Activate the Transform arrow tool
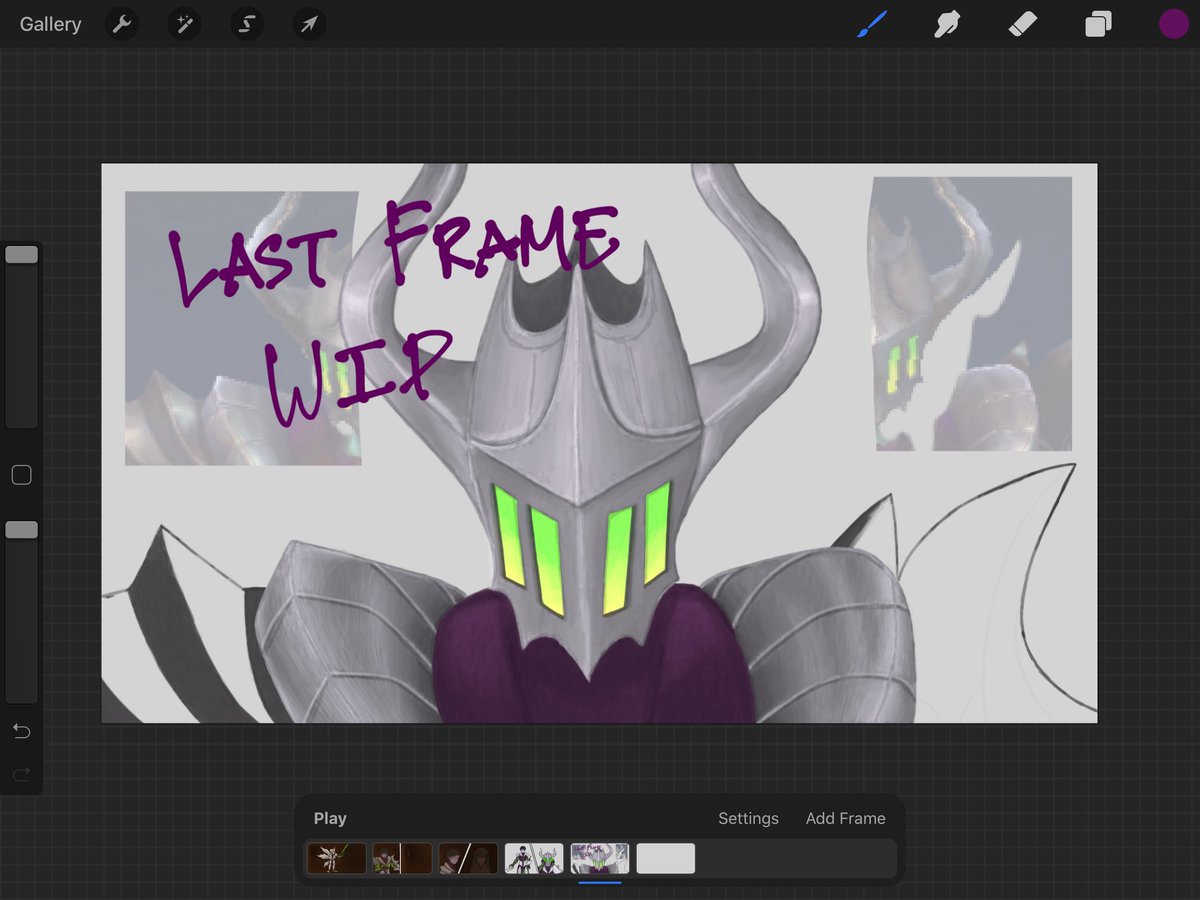 [x=309, y=24]
